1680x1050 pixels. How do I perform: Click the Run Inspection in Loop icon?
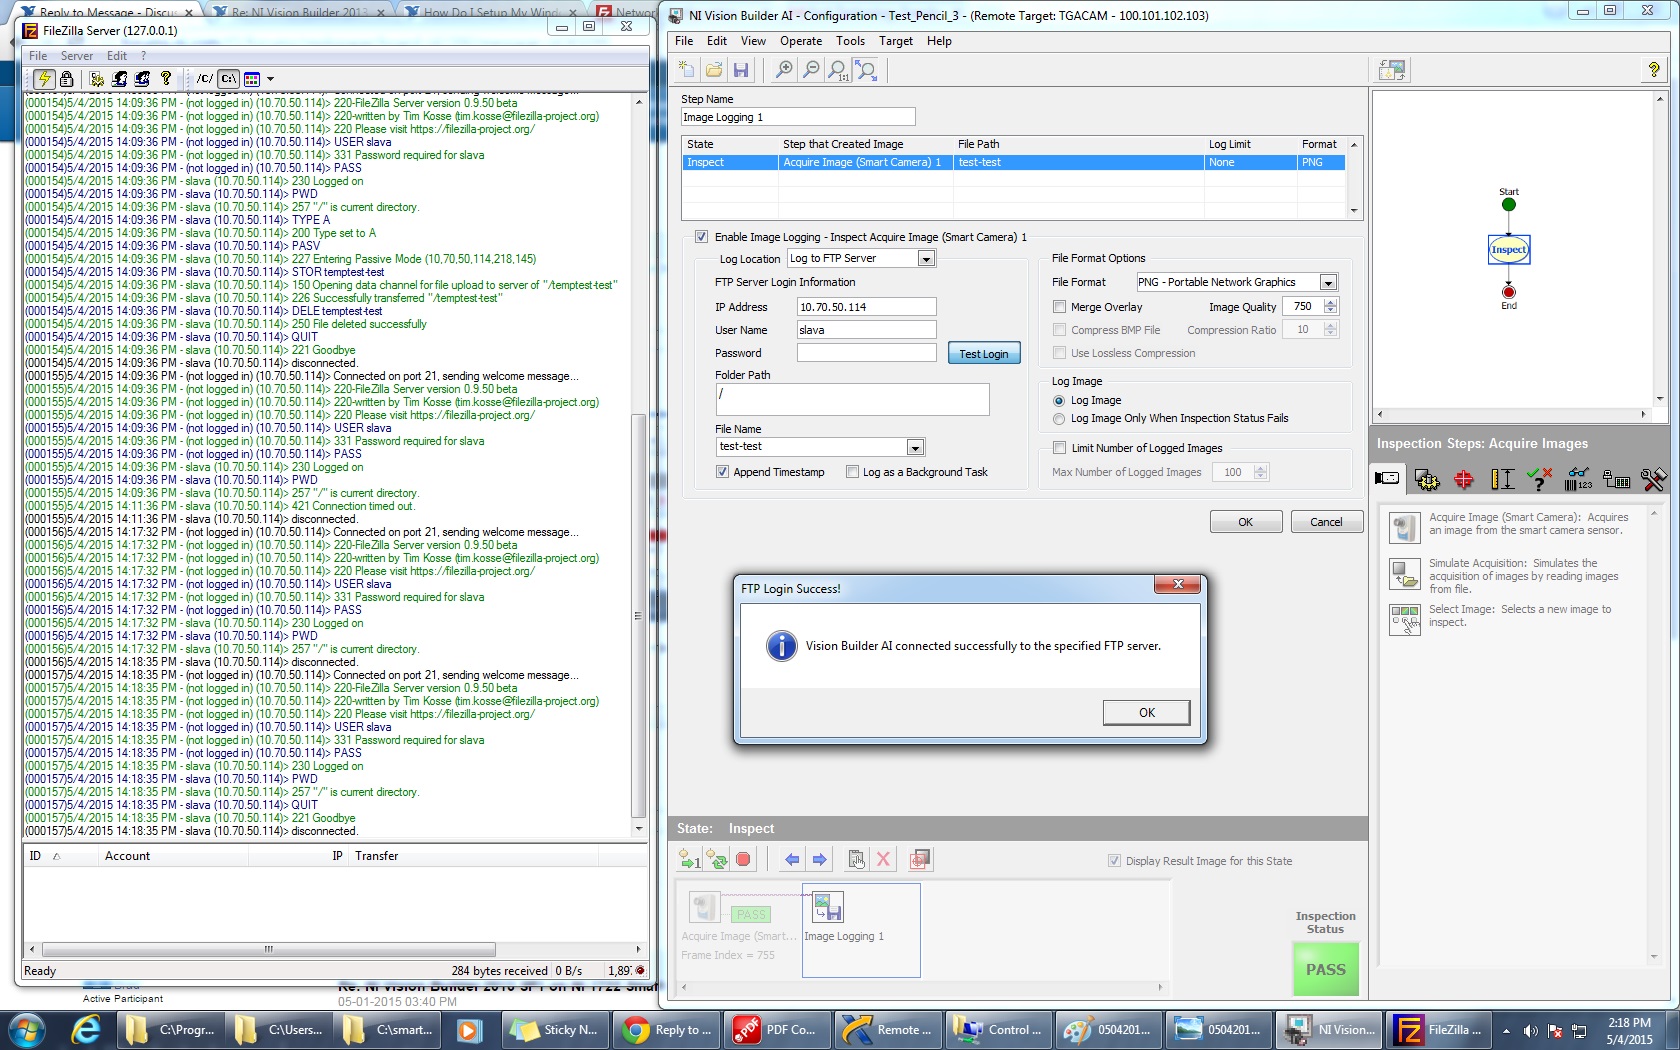pos(717,859)
